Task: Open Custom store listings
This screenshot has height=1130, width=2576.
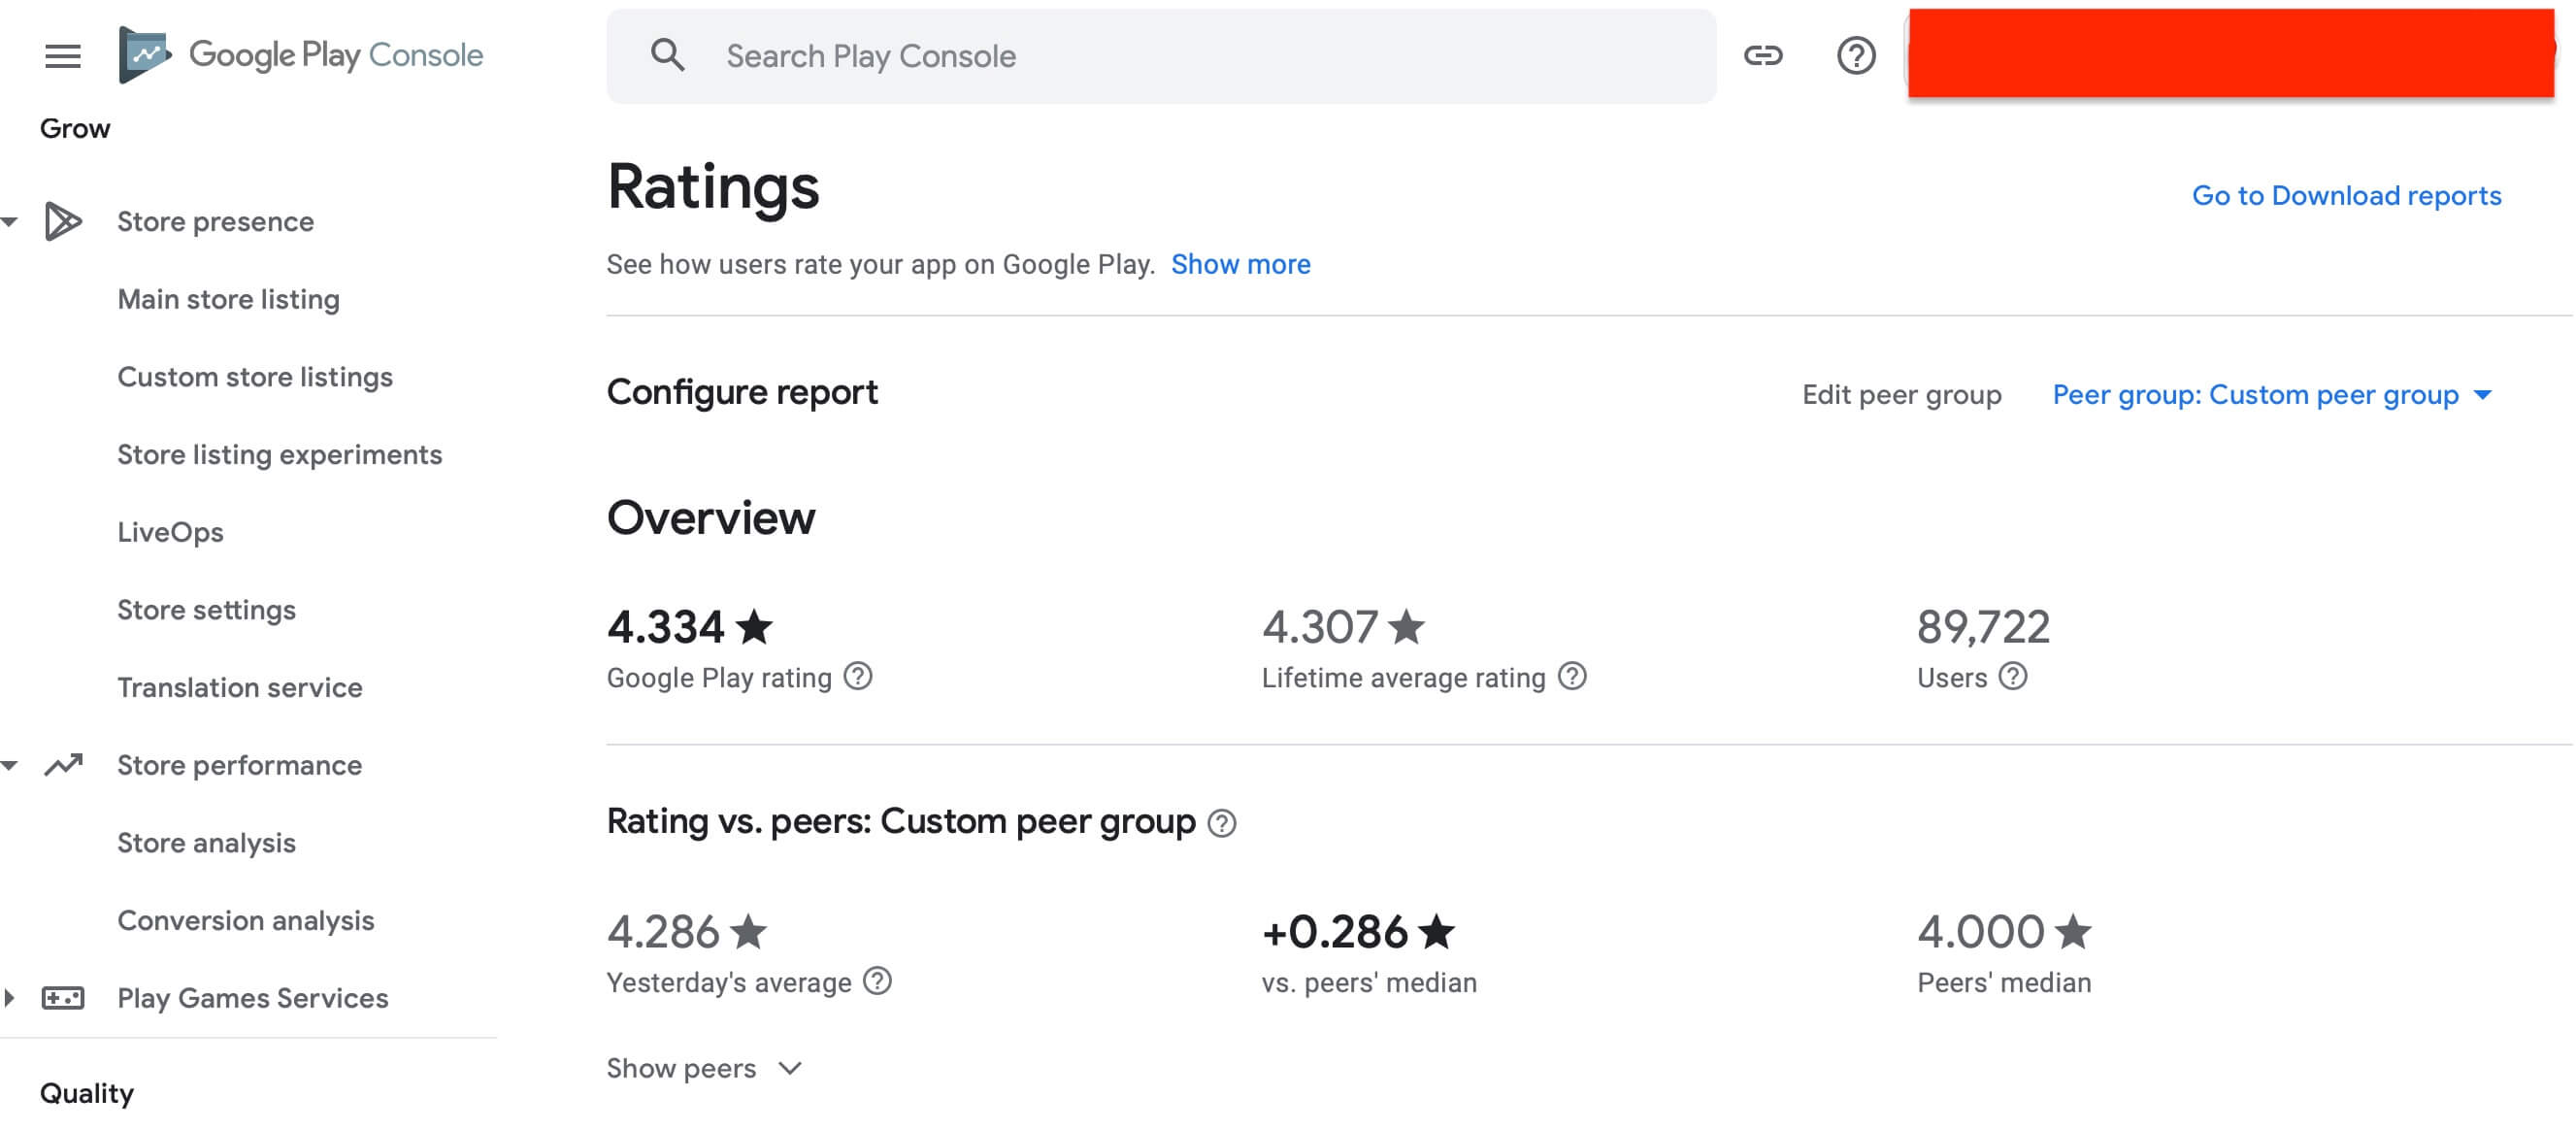Action: tap(255, 377)
